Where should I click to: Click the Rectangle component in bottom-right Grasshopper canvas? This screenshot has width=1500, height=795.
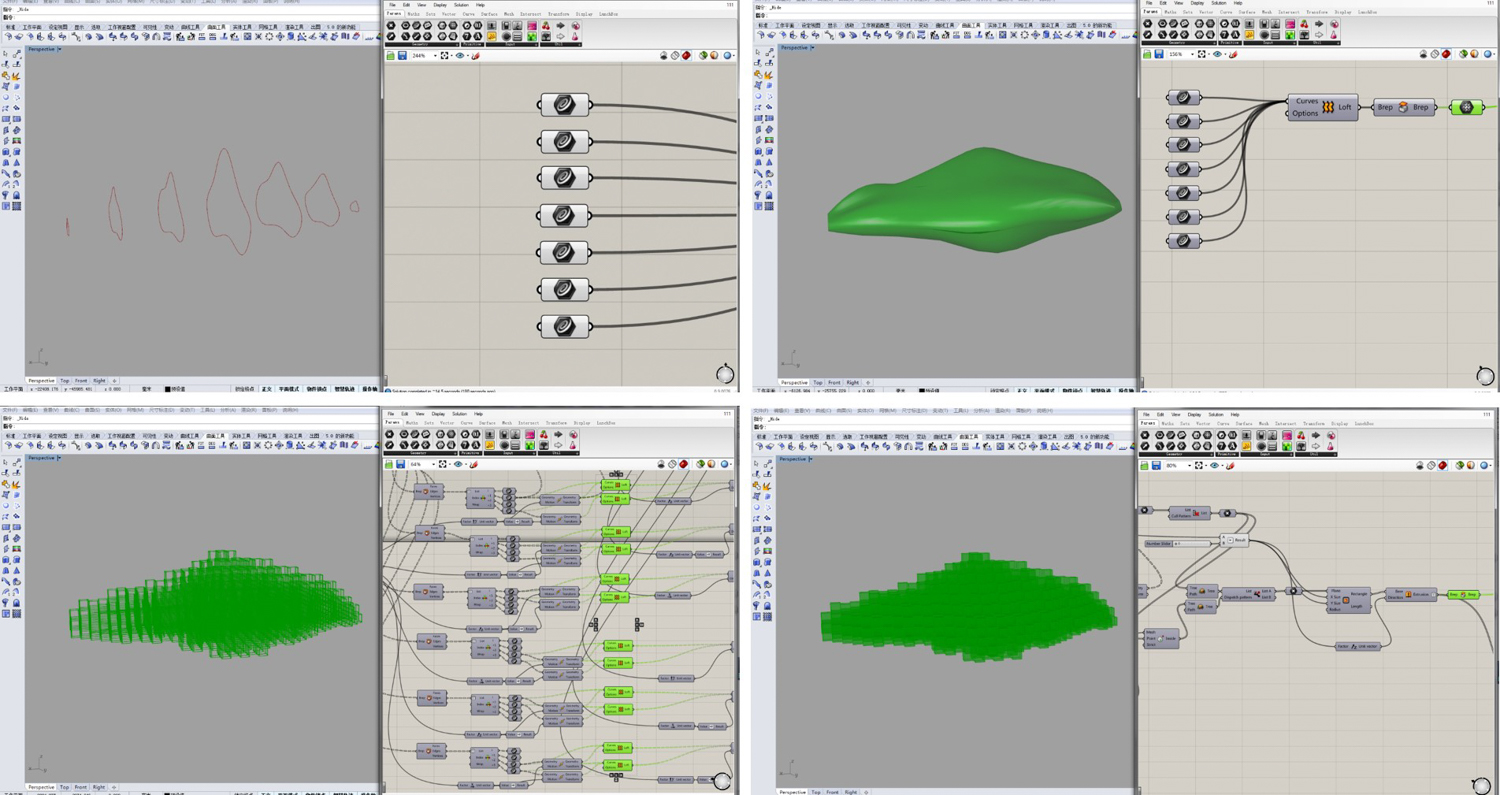tap(1349, 600)
